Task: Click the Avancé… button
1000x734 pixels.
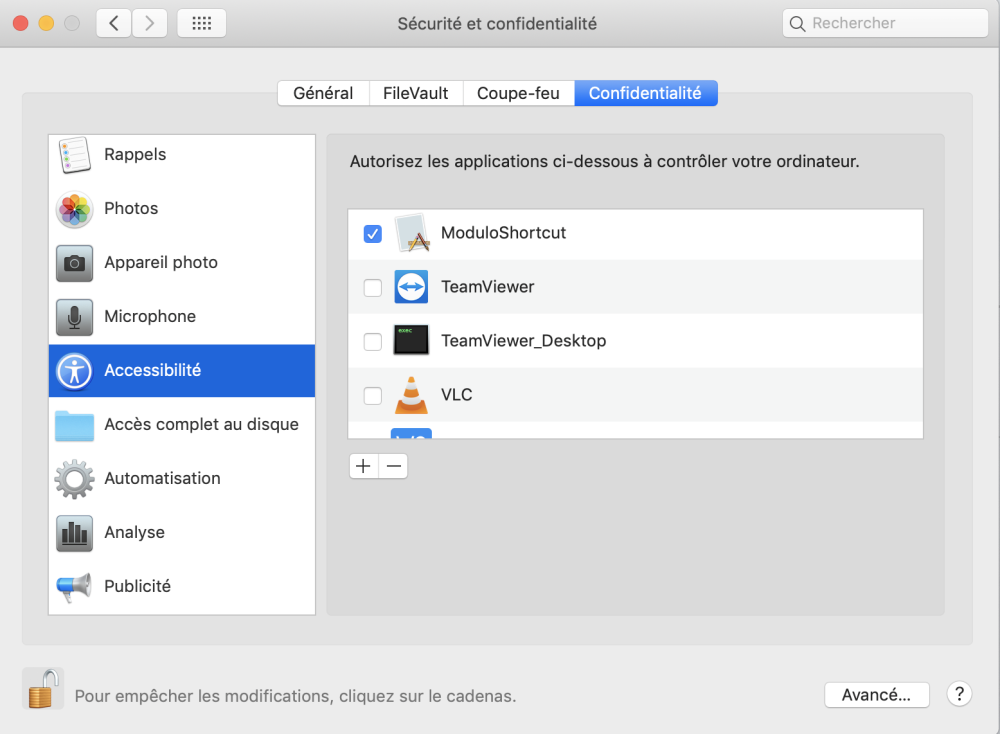Action: pyautogui.click(x=876, y=695)
